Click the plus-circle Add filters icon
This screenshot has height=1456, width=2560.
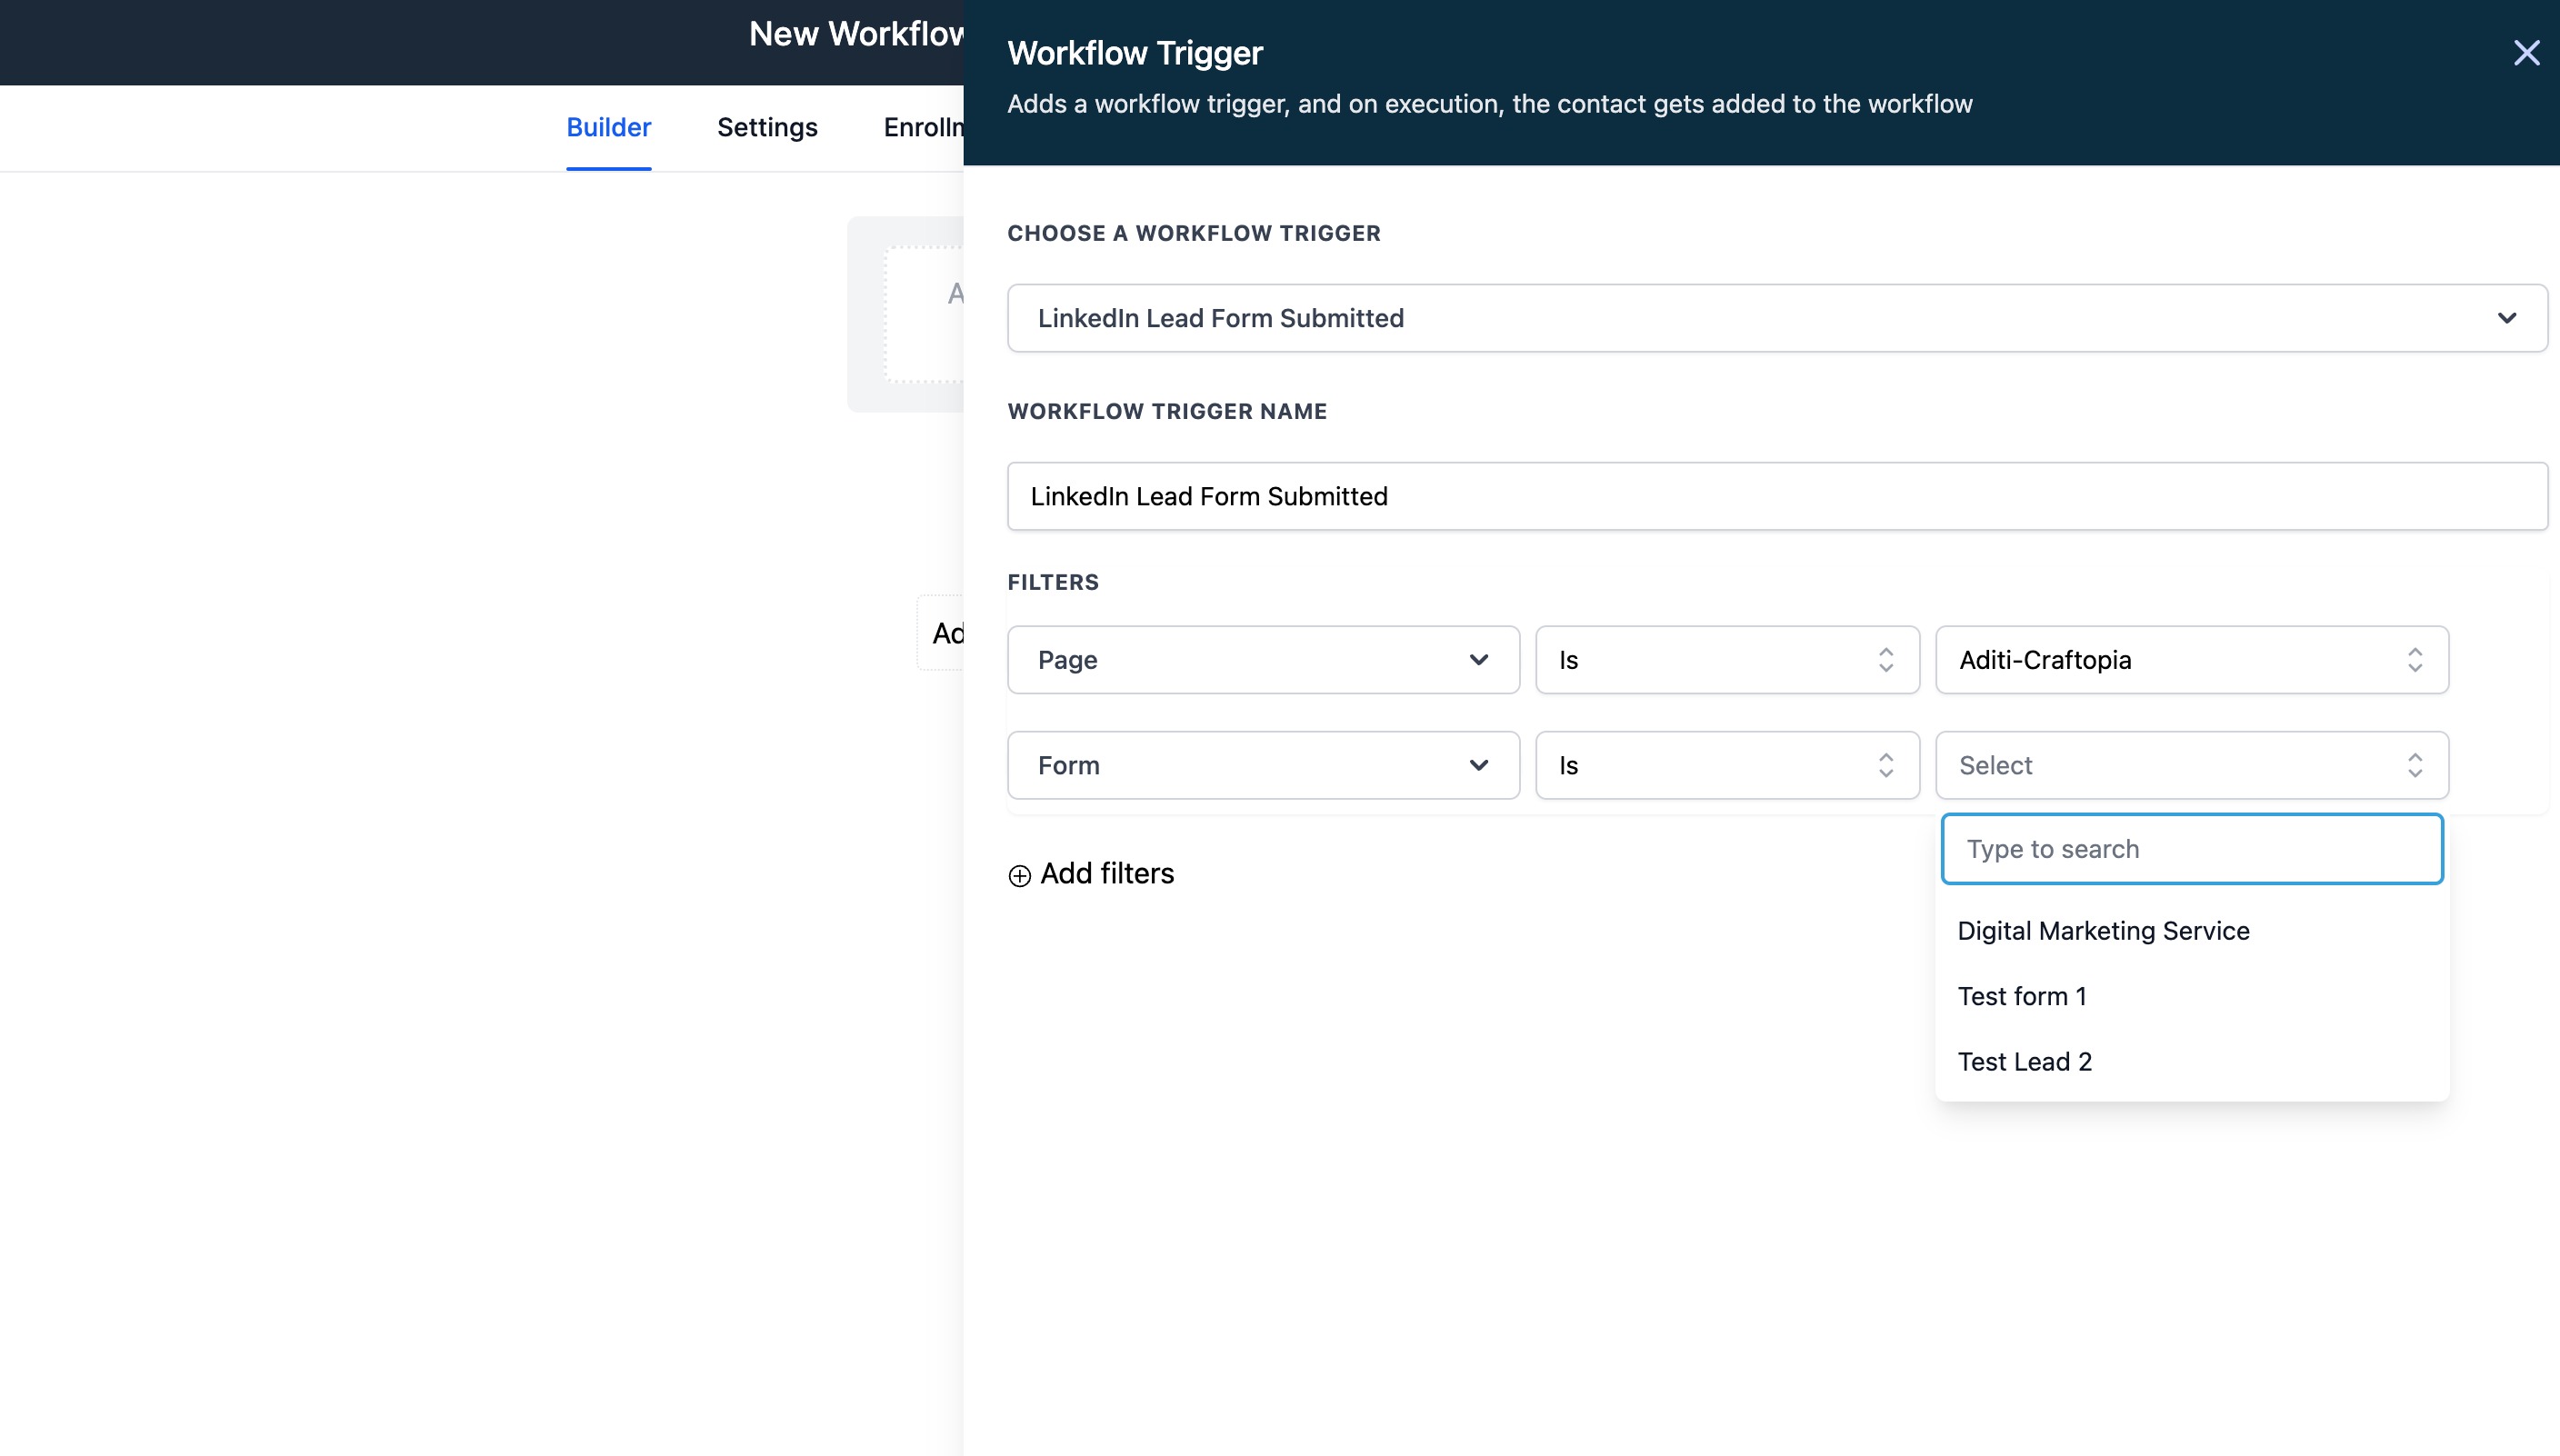click(1019, 876)
